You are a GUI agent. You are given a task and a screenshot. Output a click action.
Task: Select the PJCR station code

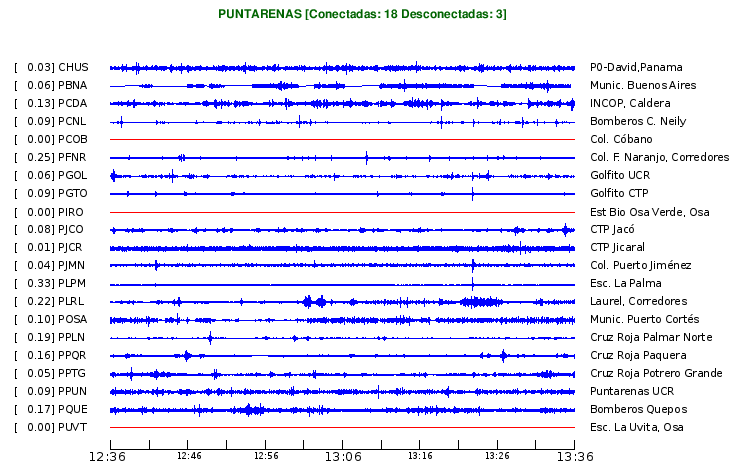70,247
